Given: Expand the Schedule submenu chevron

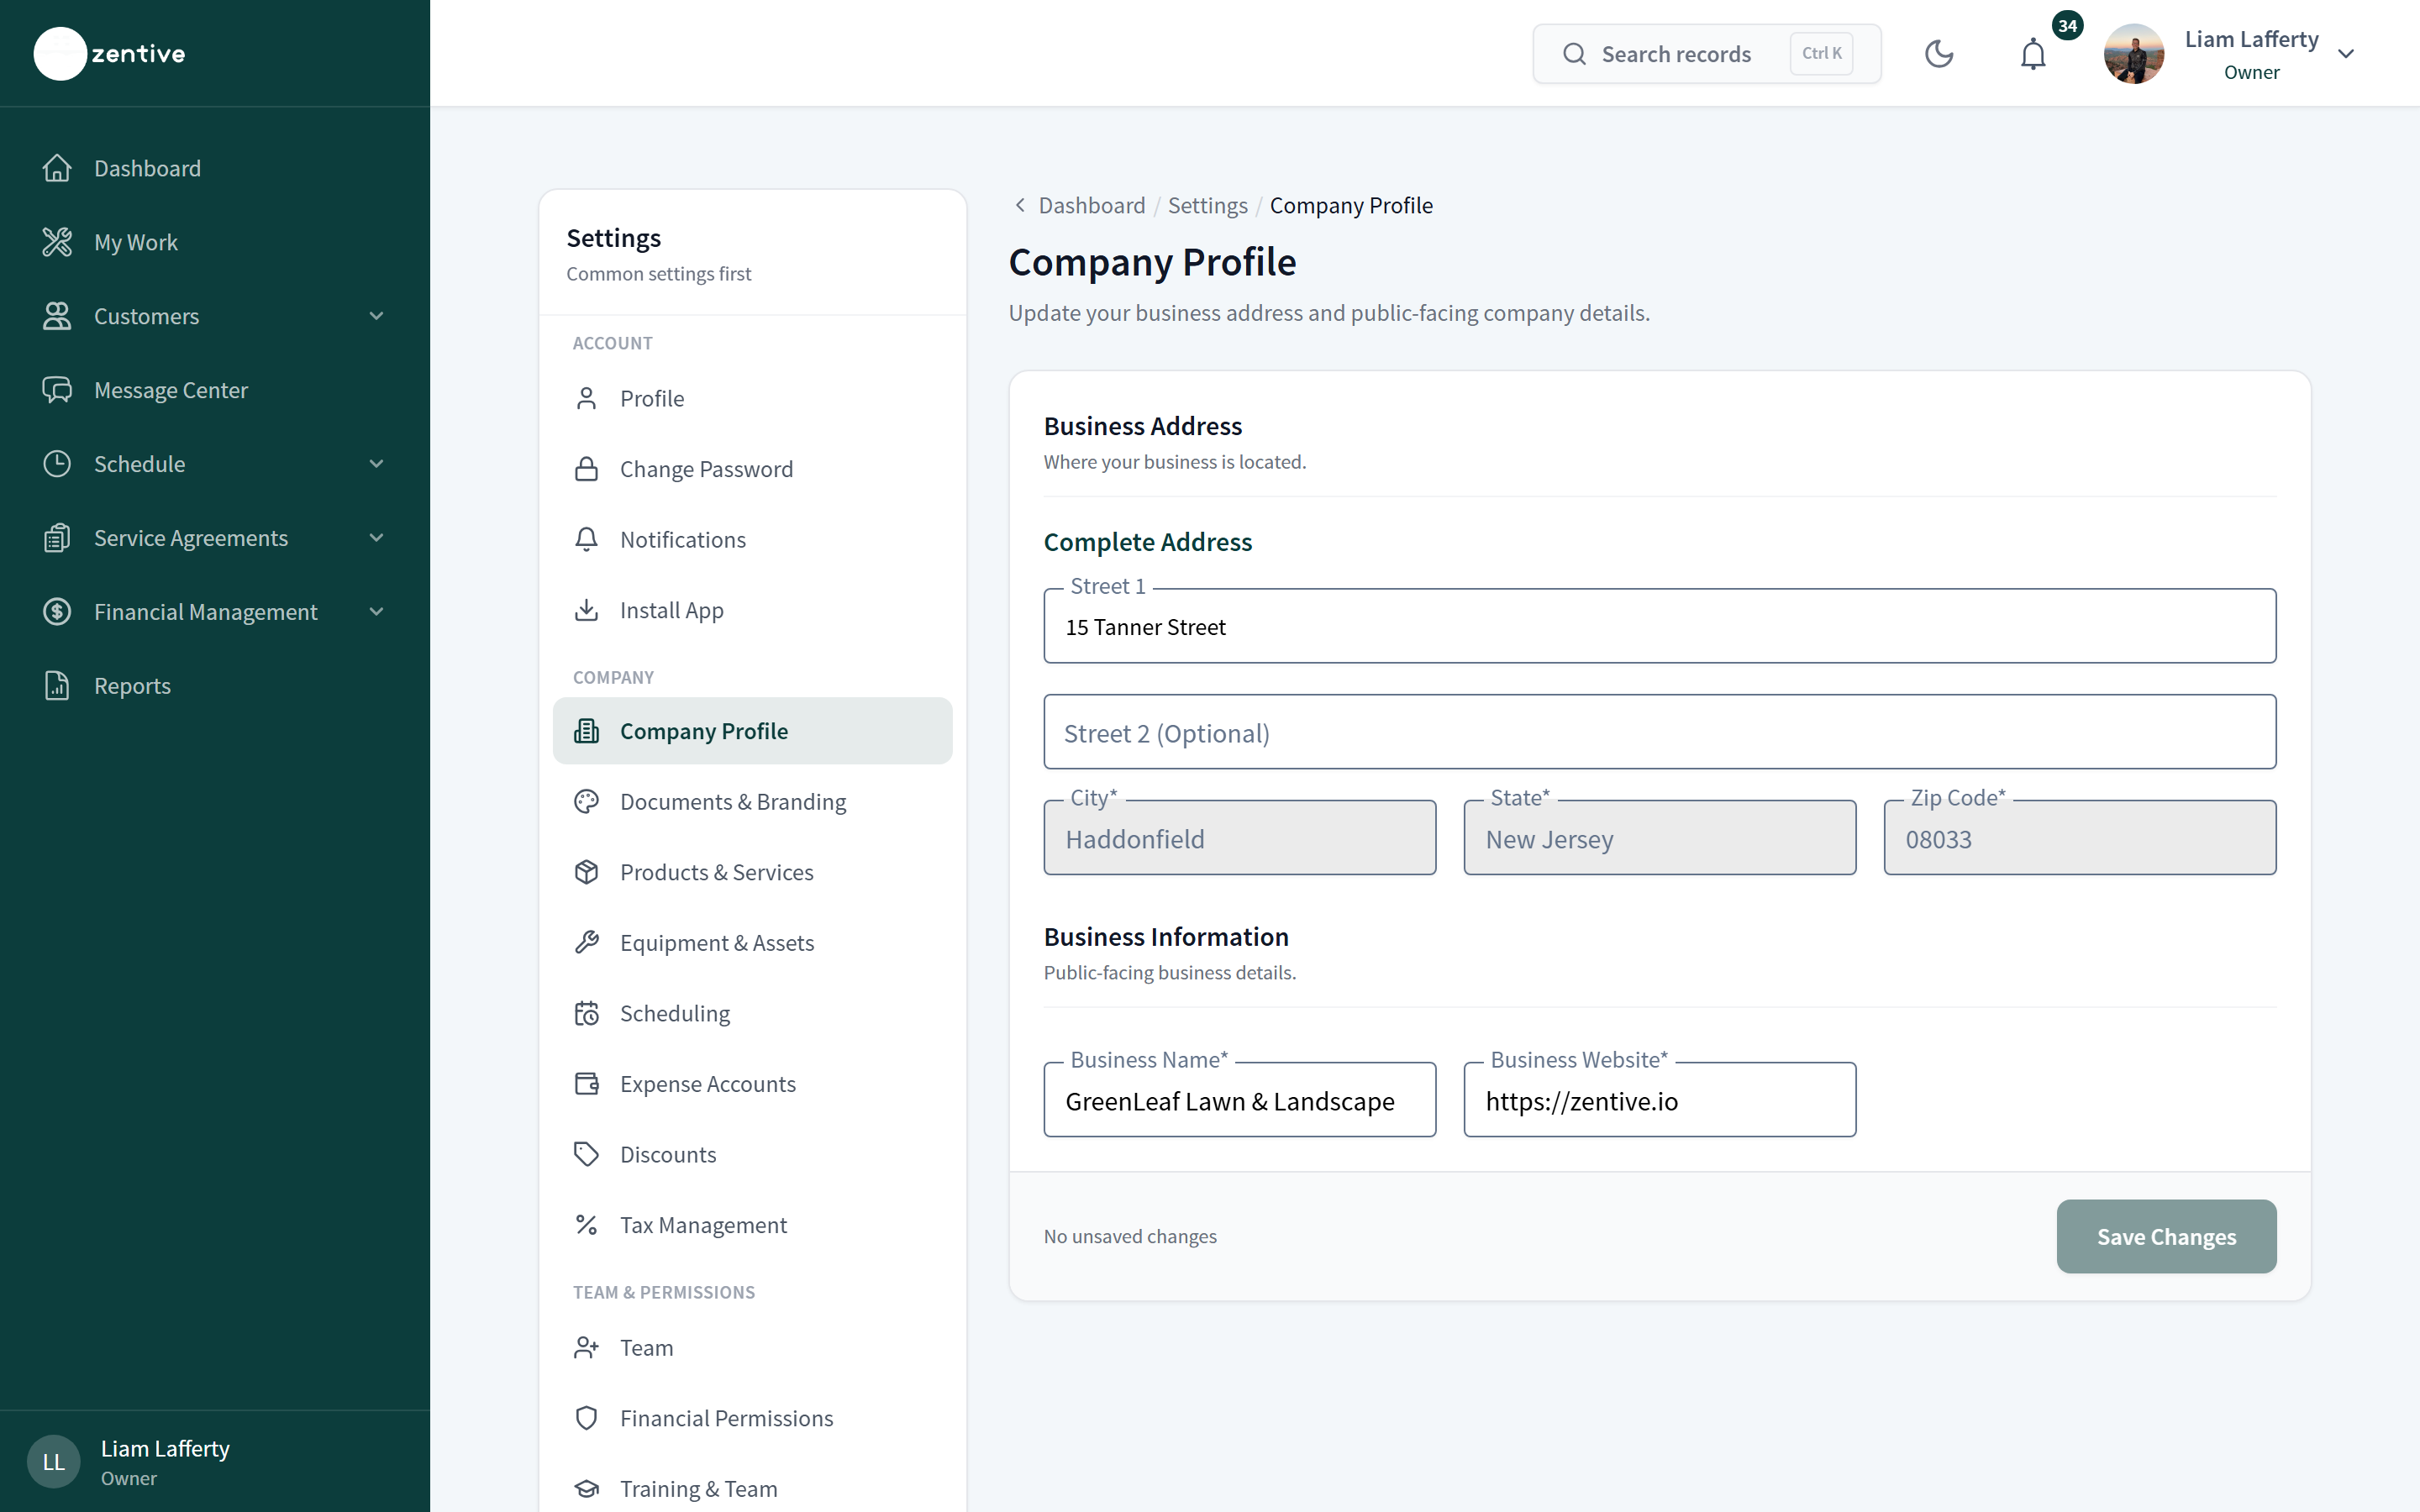Looking at the screenshot, I should point(377,464).
